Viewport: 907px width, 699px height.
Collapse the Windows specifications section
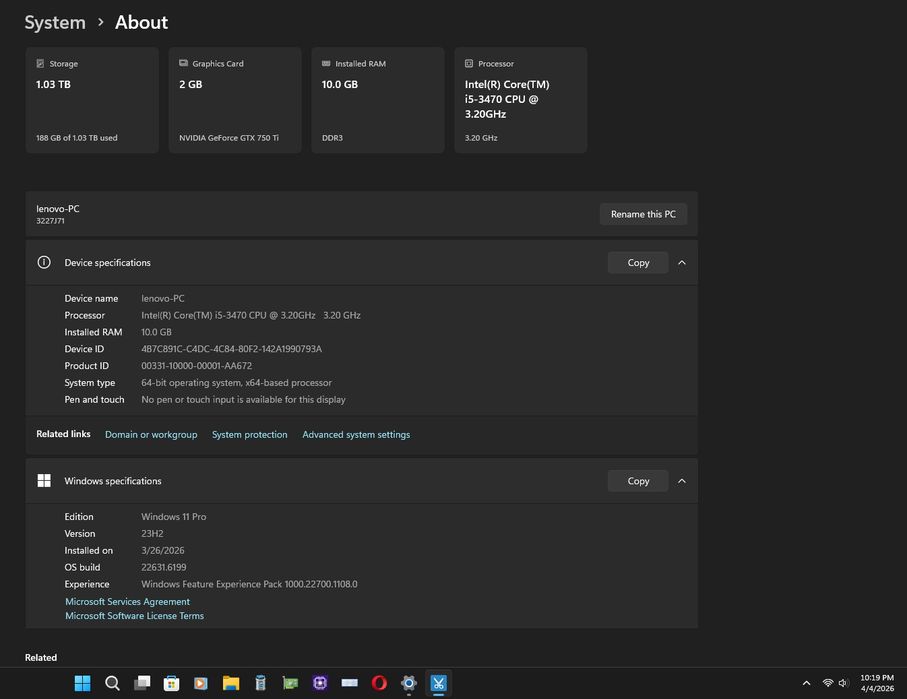click(682, 481)
